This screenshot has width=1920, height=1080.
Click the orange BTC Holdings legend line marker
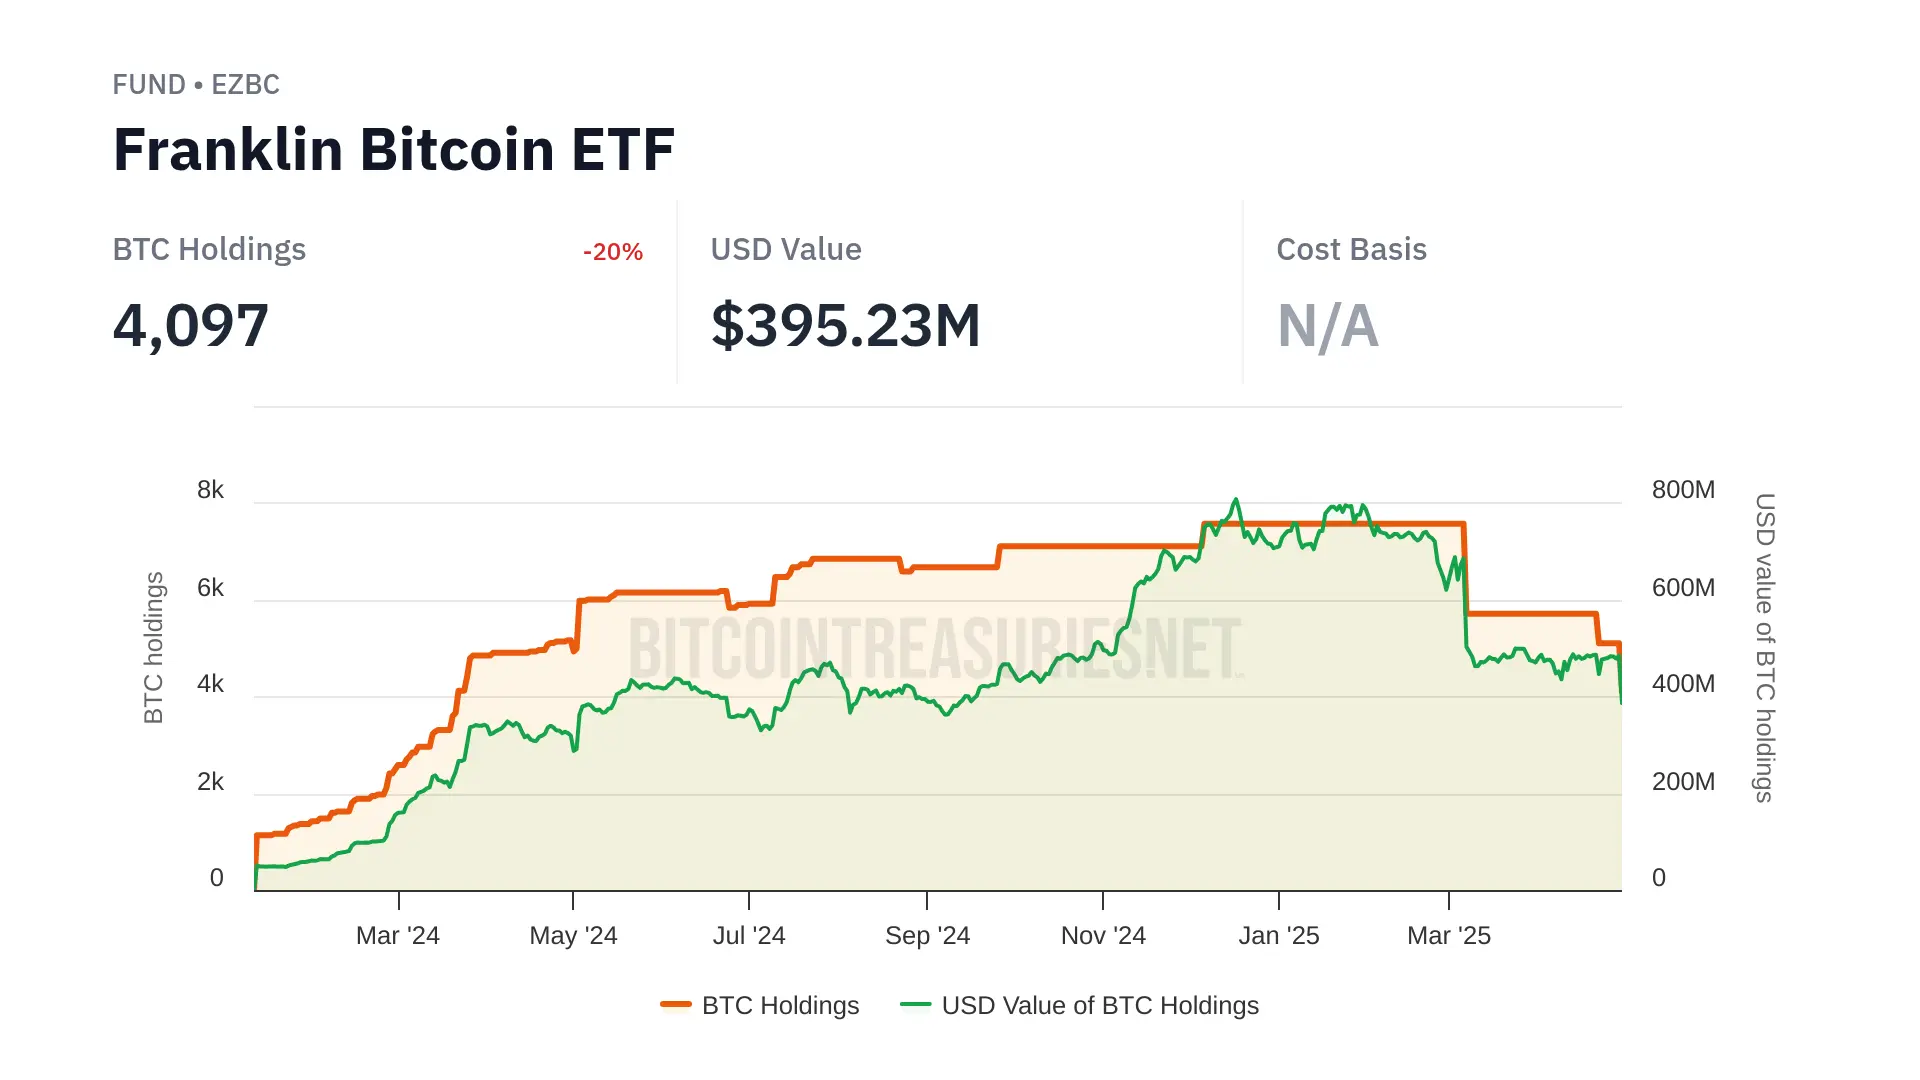coord(676,1004)
